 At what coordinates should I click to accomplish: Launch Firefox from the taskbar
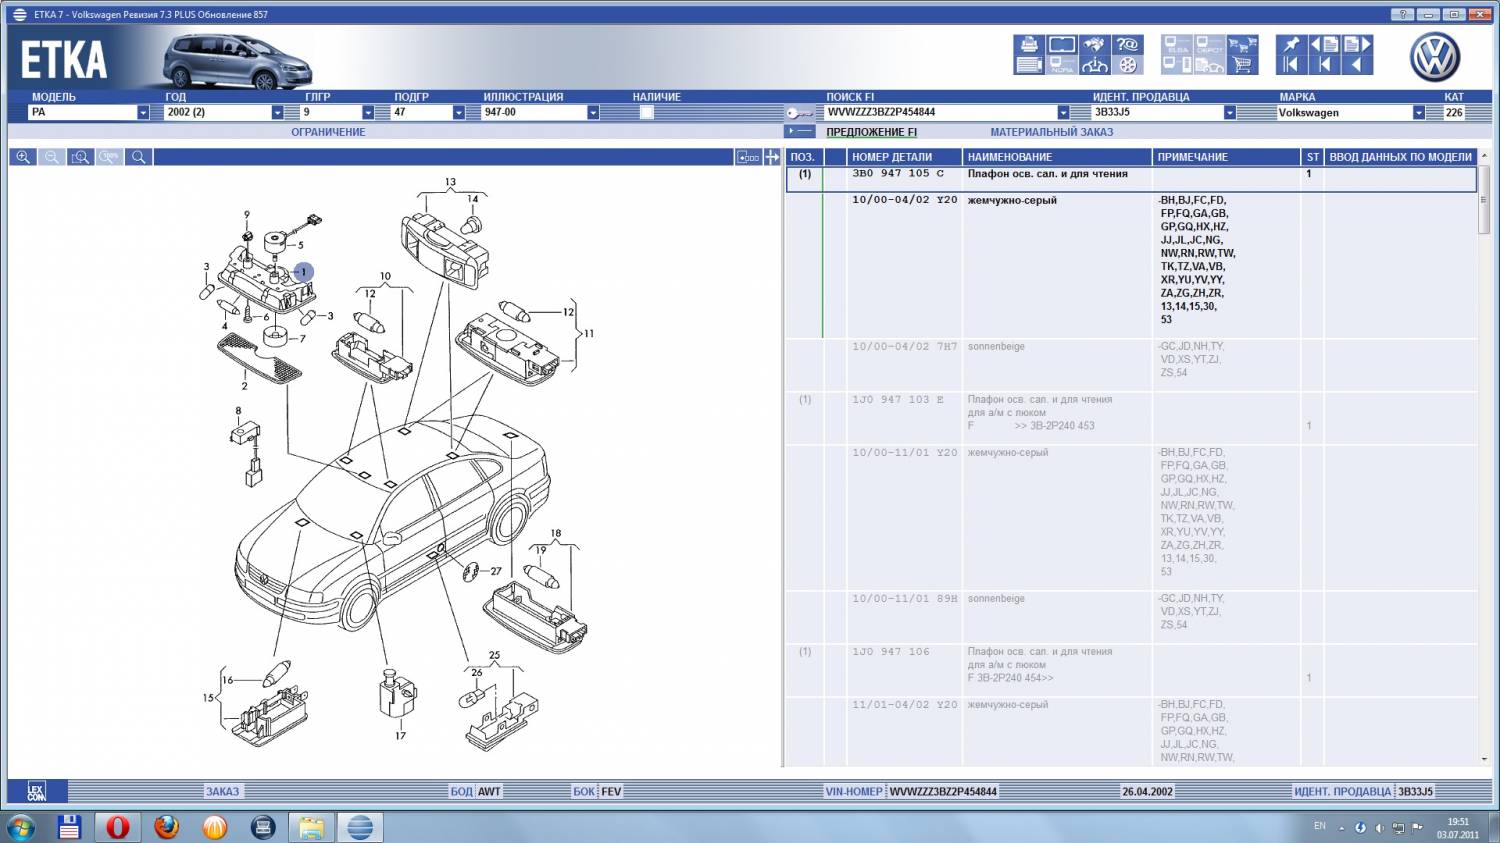(166, 827)
